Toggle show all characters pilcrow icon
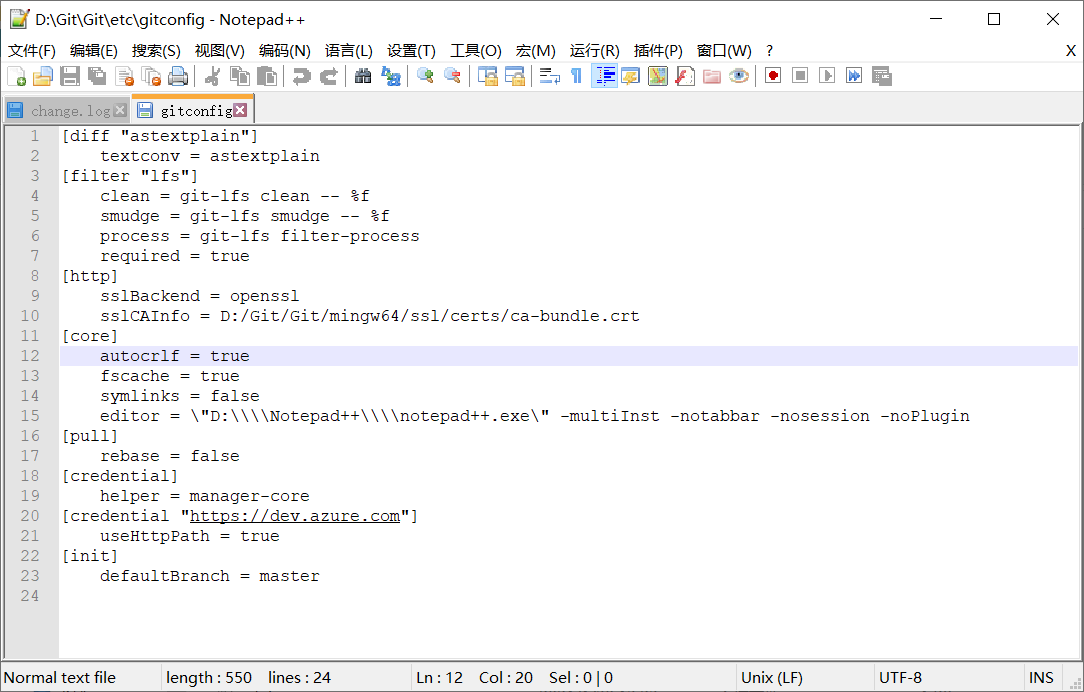The height and width of the screenshot is (692, 1084). 576,76
